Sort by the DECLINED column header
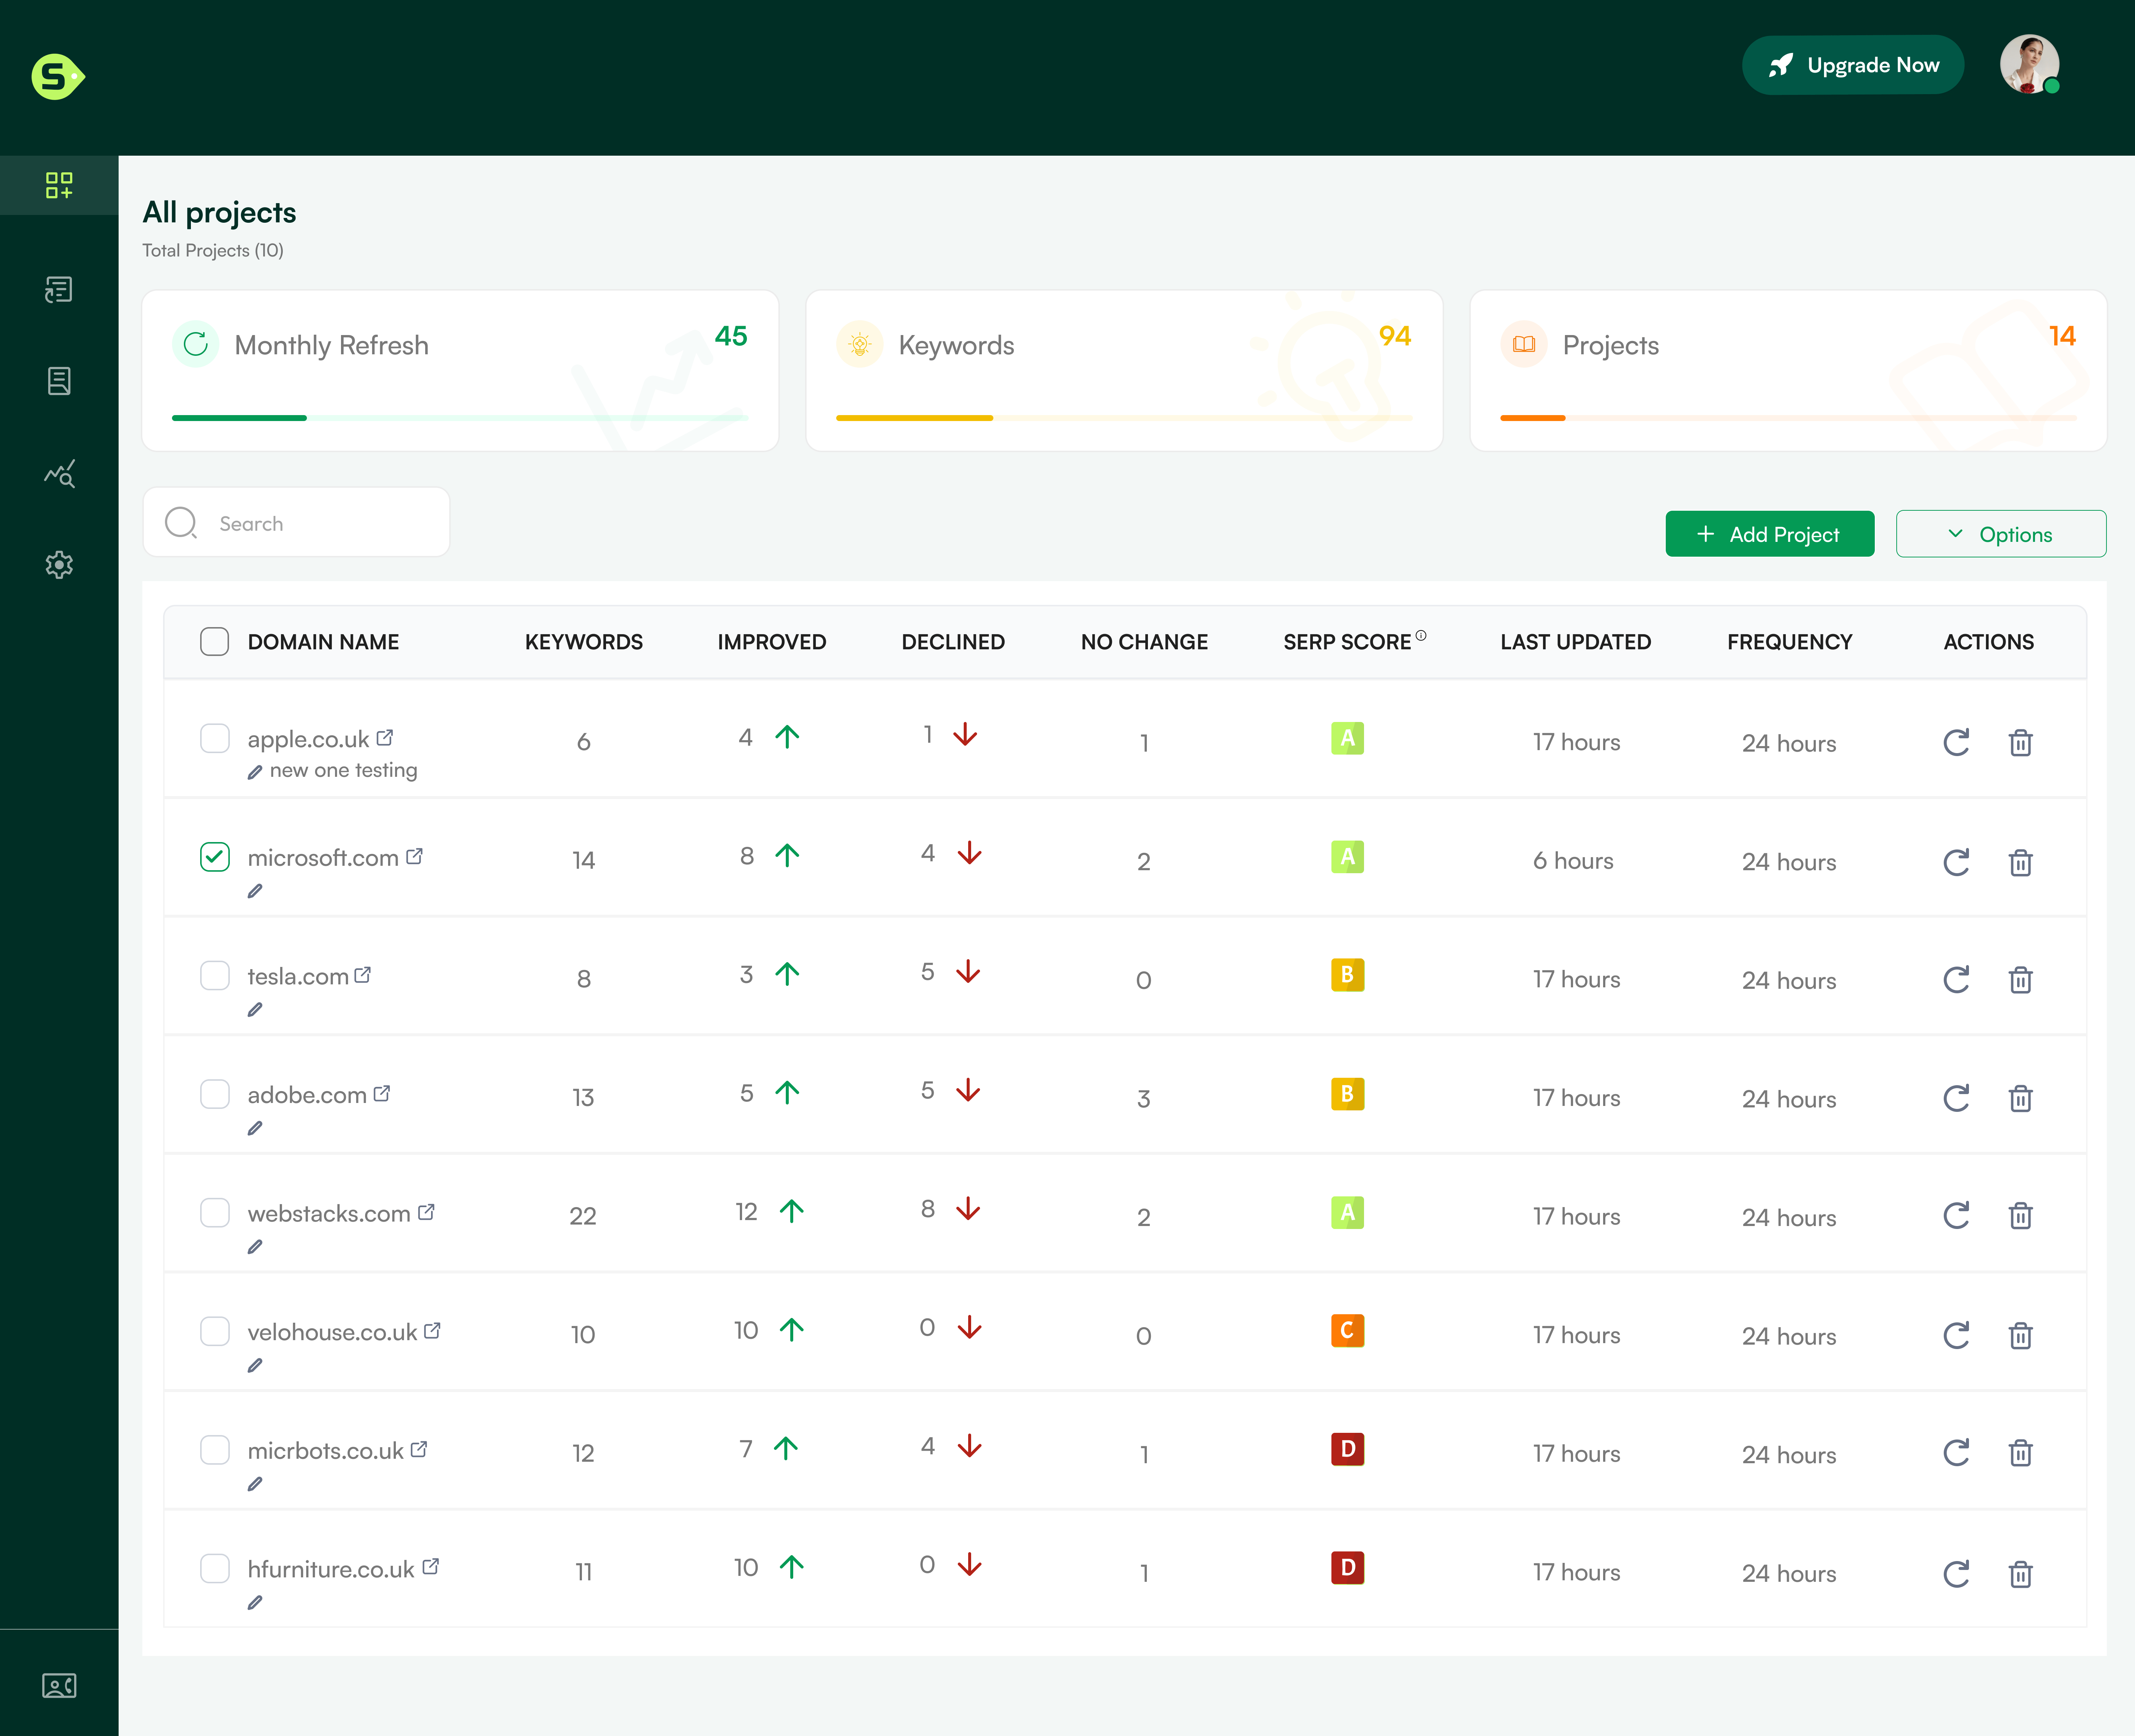 point(953,642)
